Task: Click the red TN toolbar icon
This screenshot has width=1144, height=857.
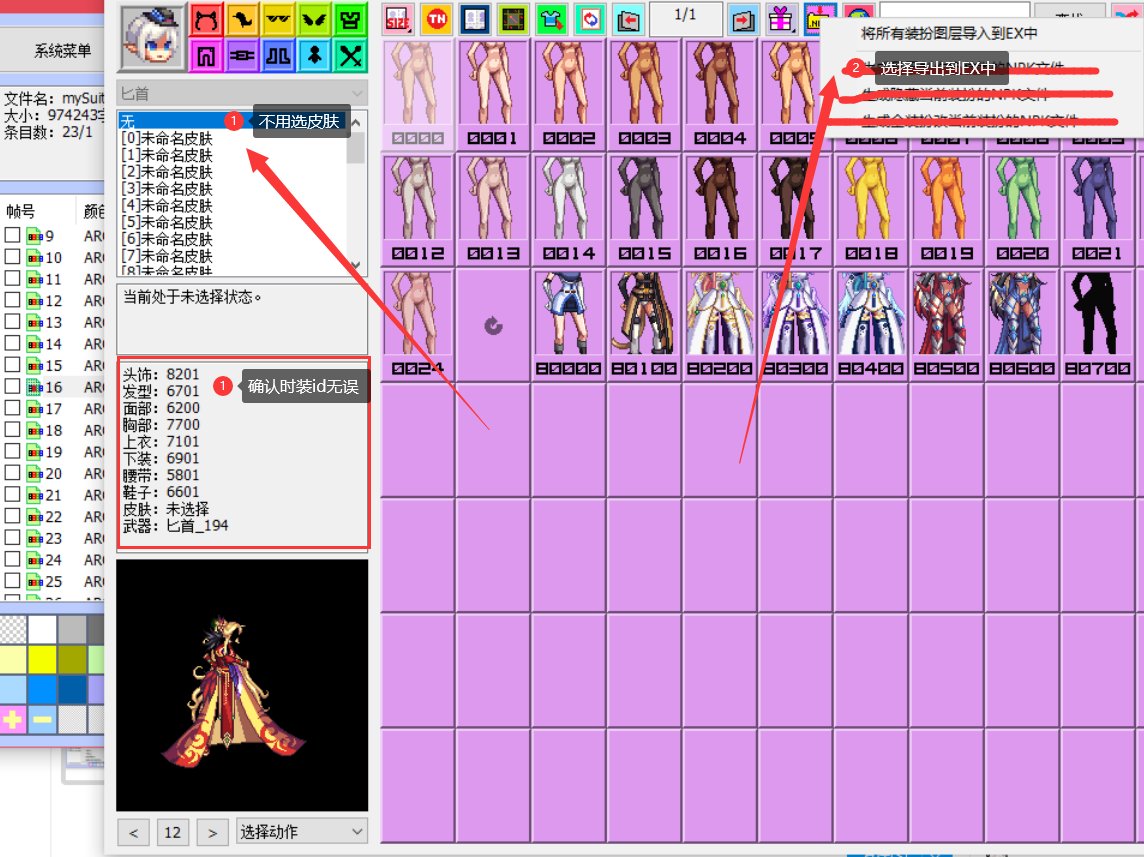Action: click(437, 20)
